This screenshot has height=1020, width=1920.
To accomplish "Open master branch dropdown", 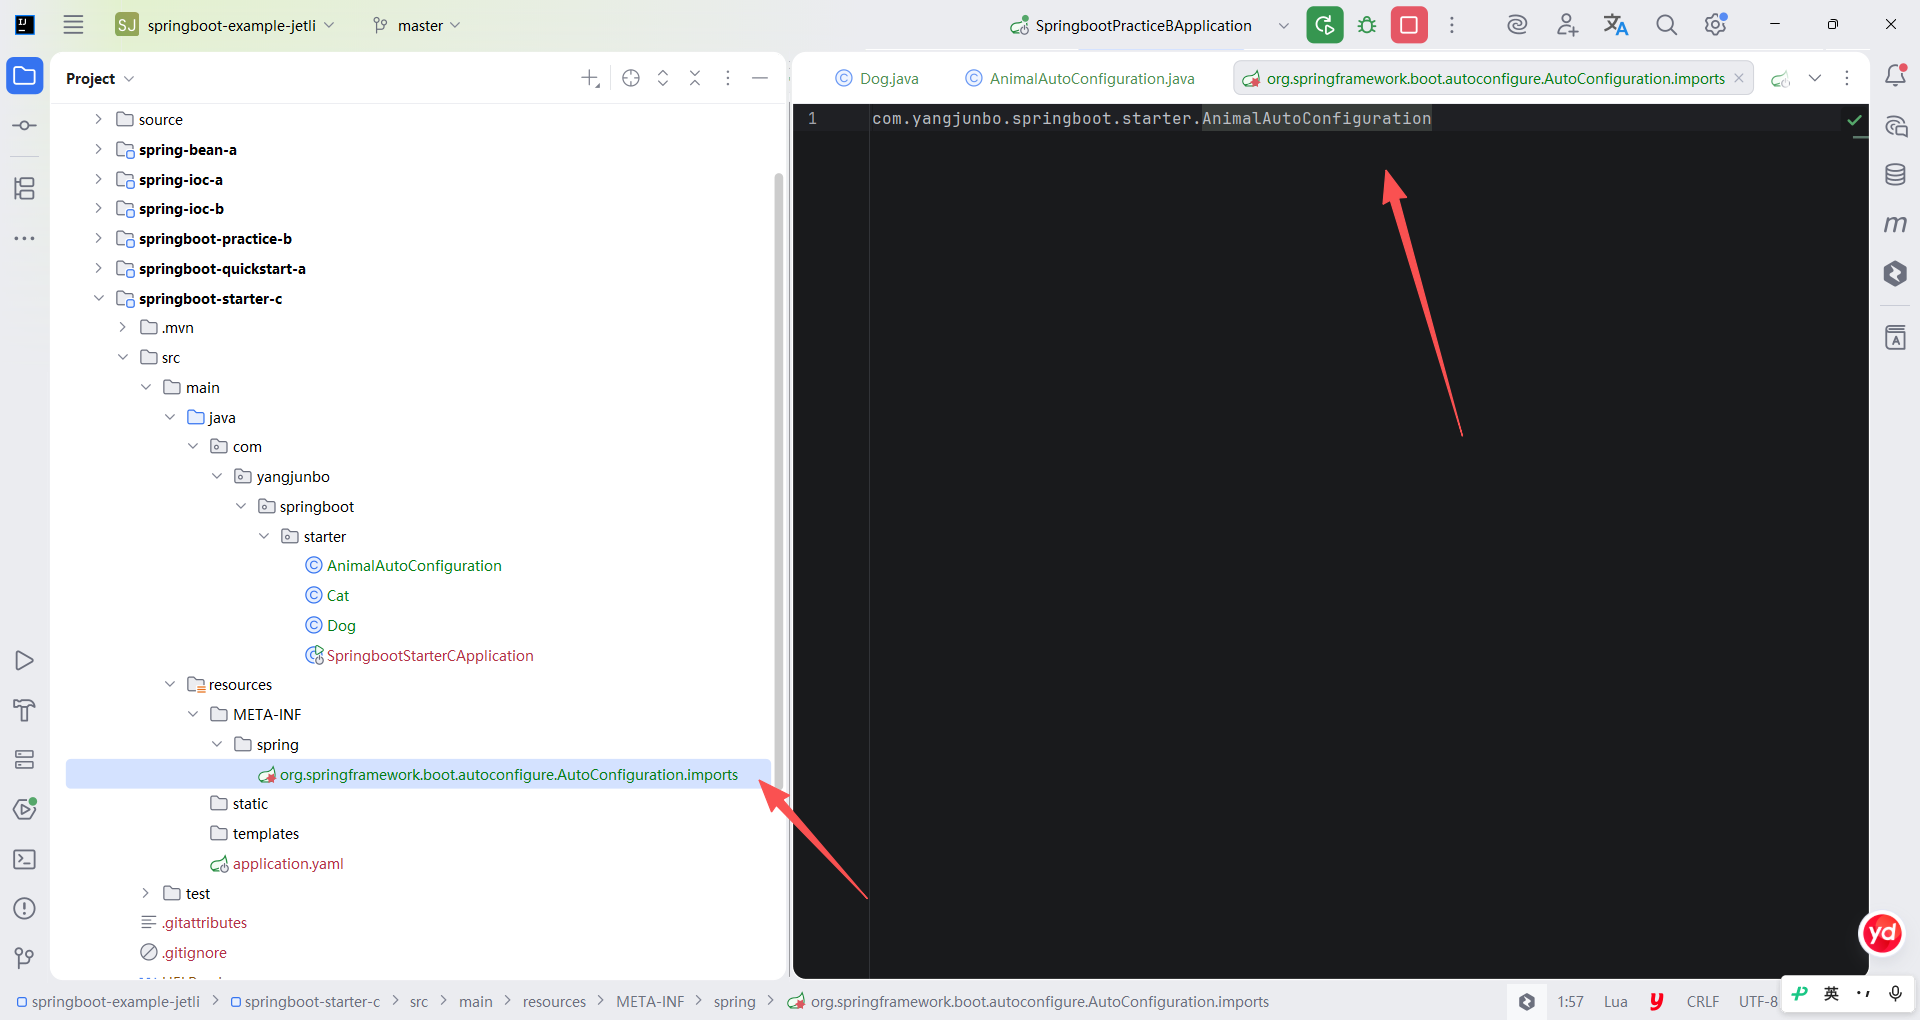I will pyautogui.click(x=416, y=25).
